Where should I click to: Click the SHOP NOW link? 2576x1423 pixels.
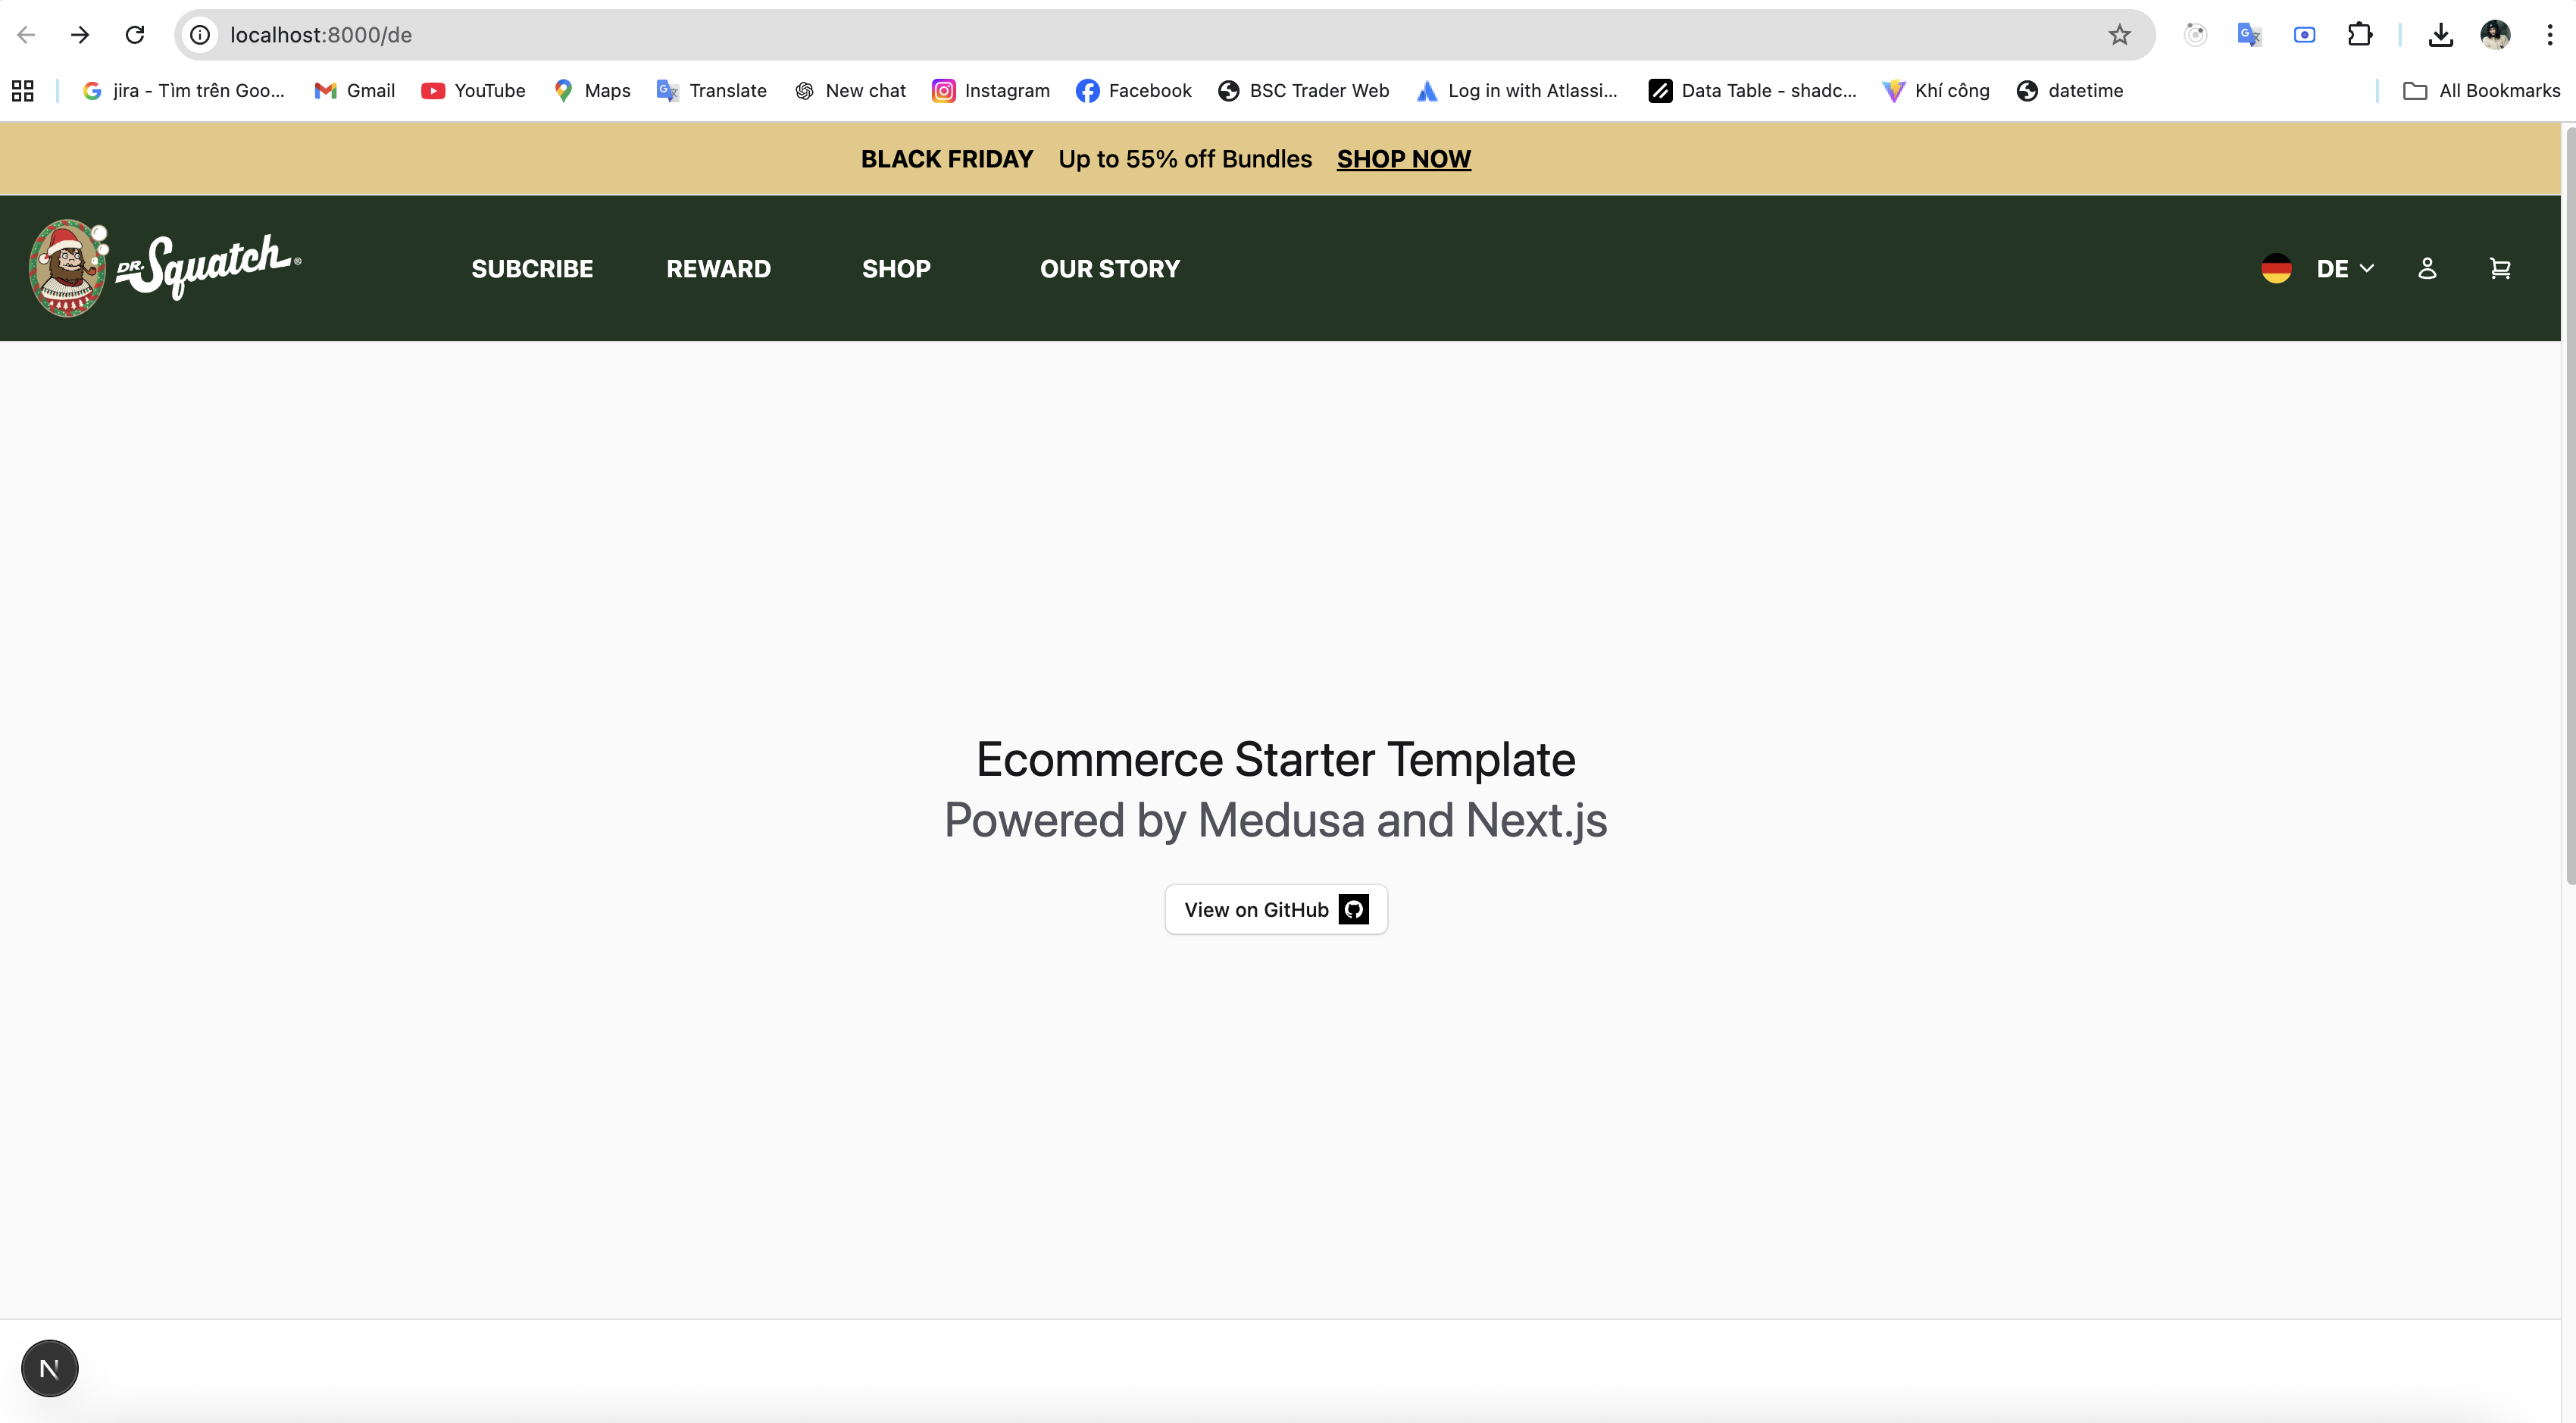pyautogui.click(x=1403, y=159)
